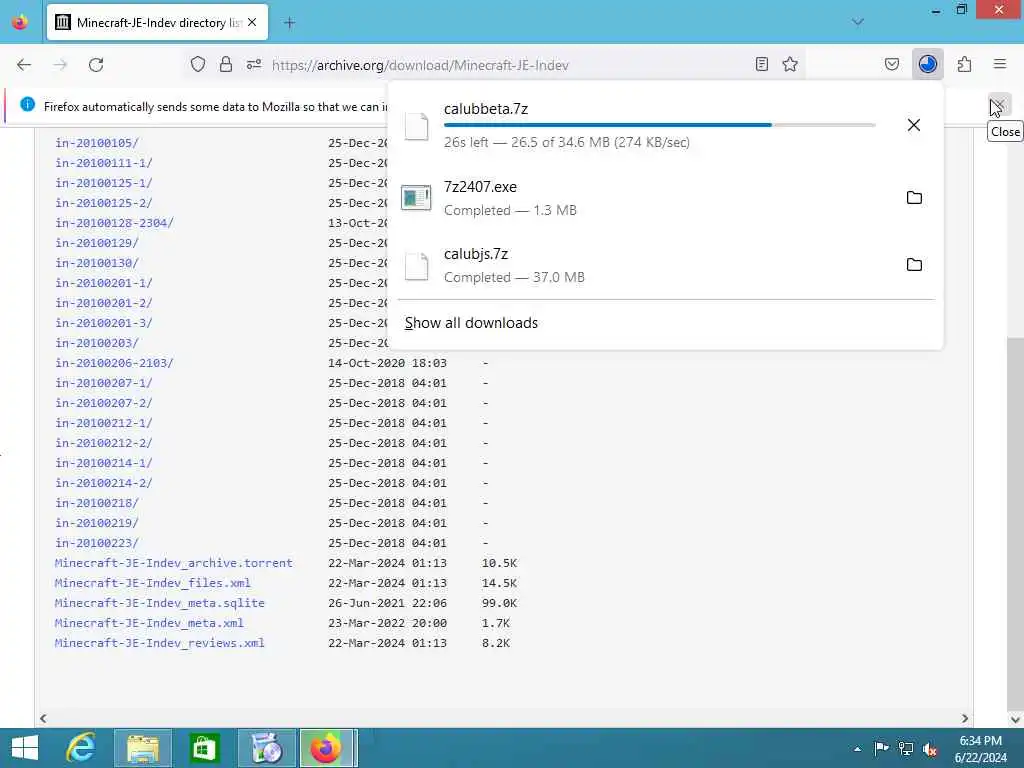This screenshot has width=1024, height=768.
Task: Click the calubbeta.7z download progress bar
Action: click(659, 125)
